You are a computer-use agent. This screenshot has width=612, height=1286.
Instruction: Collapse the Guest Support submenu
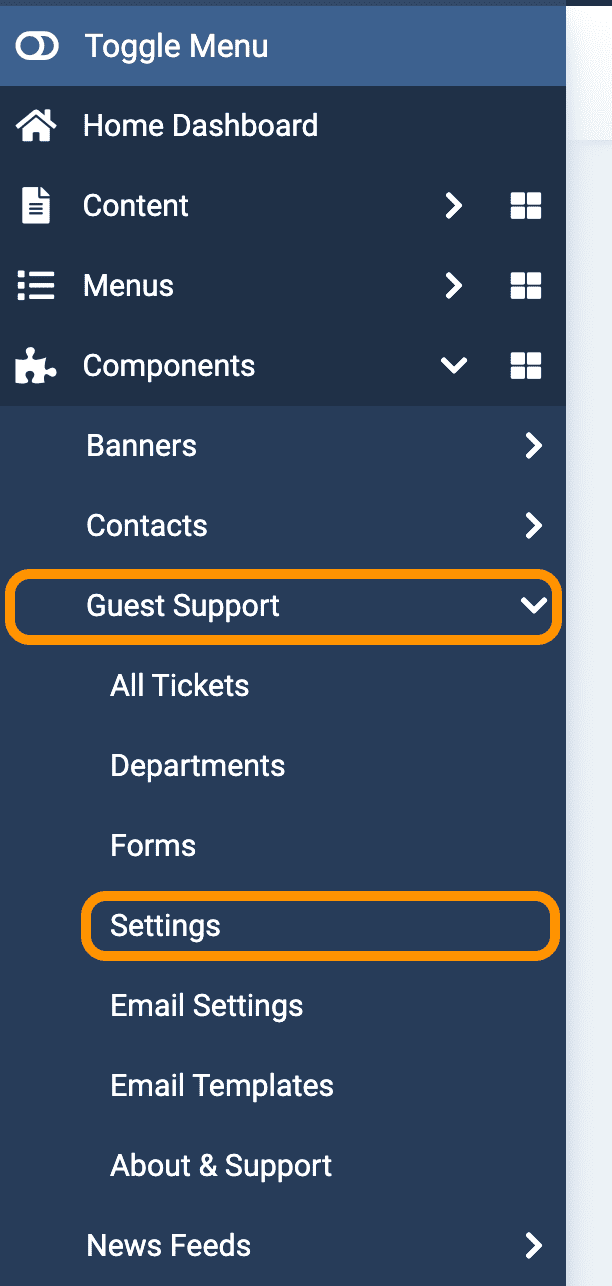[534, 605]
